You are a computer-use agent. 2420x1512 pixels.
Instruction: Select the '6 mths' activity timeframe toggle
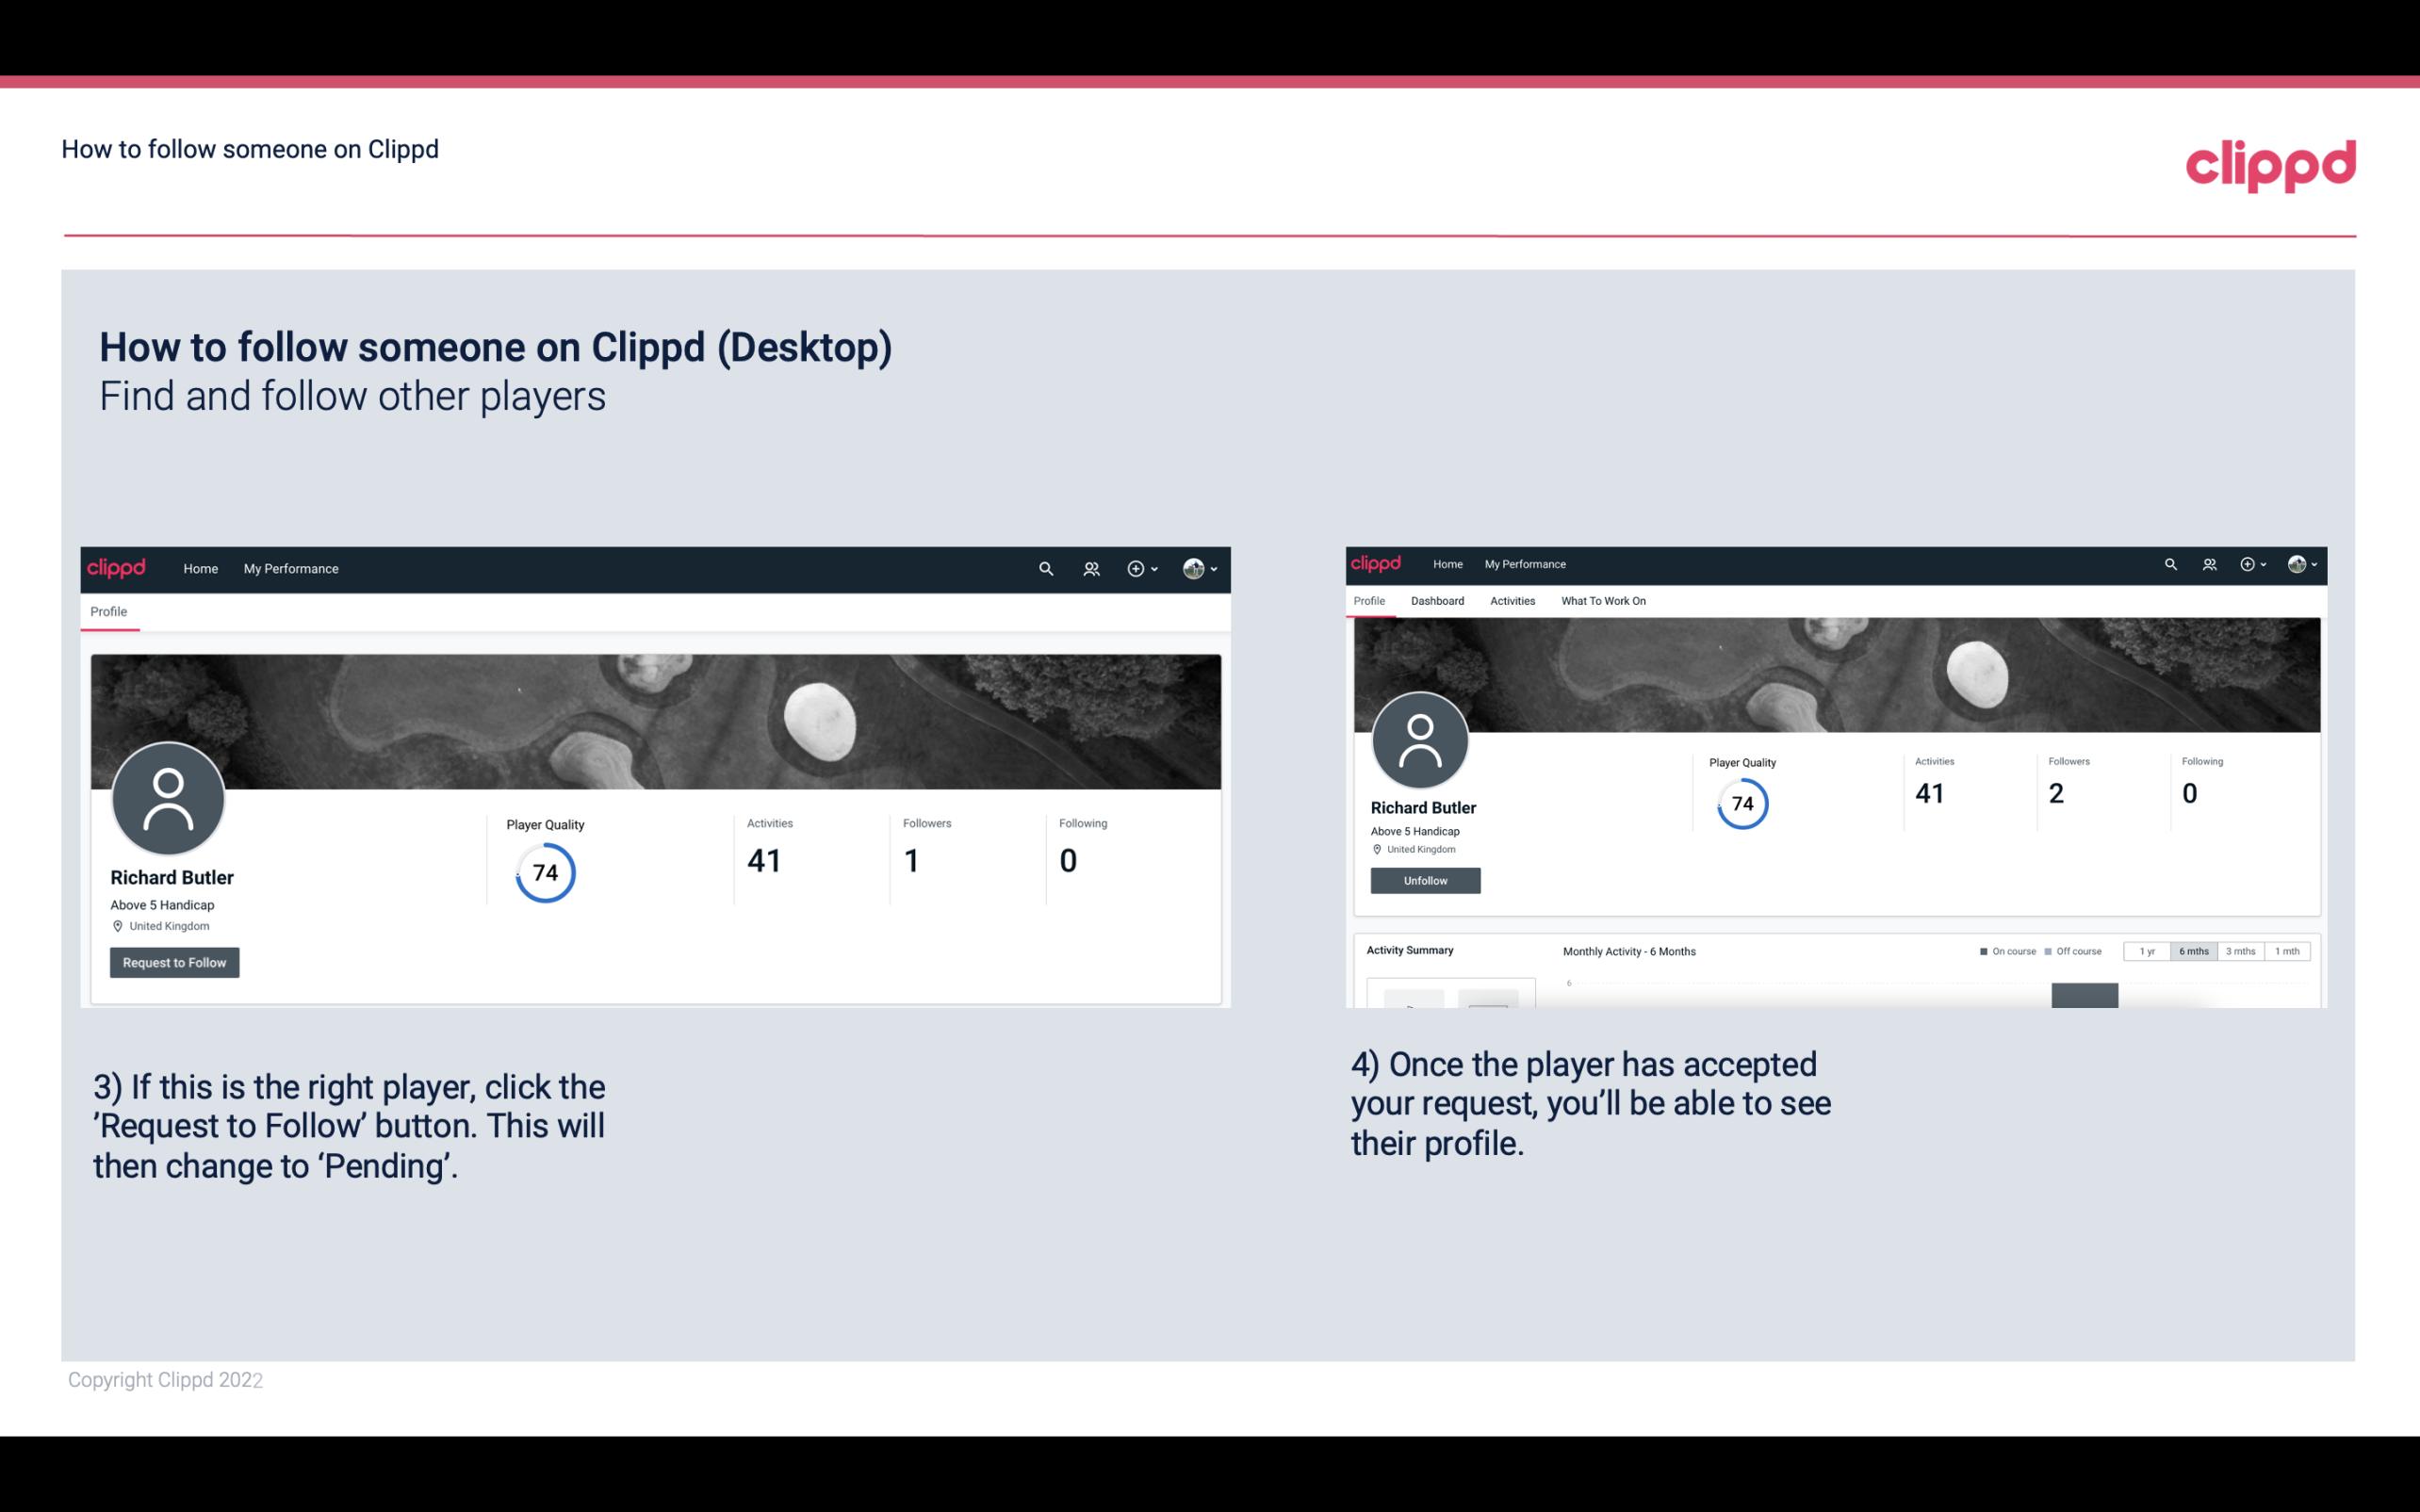(2194, 951)
